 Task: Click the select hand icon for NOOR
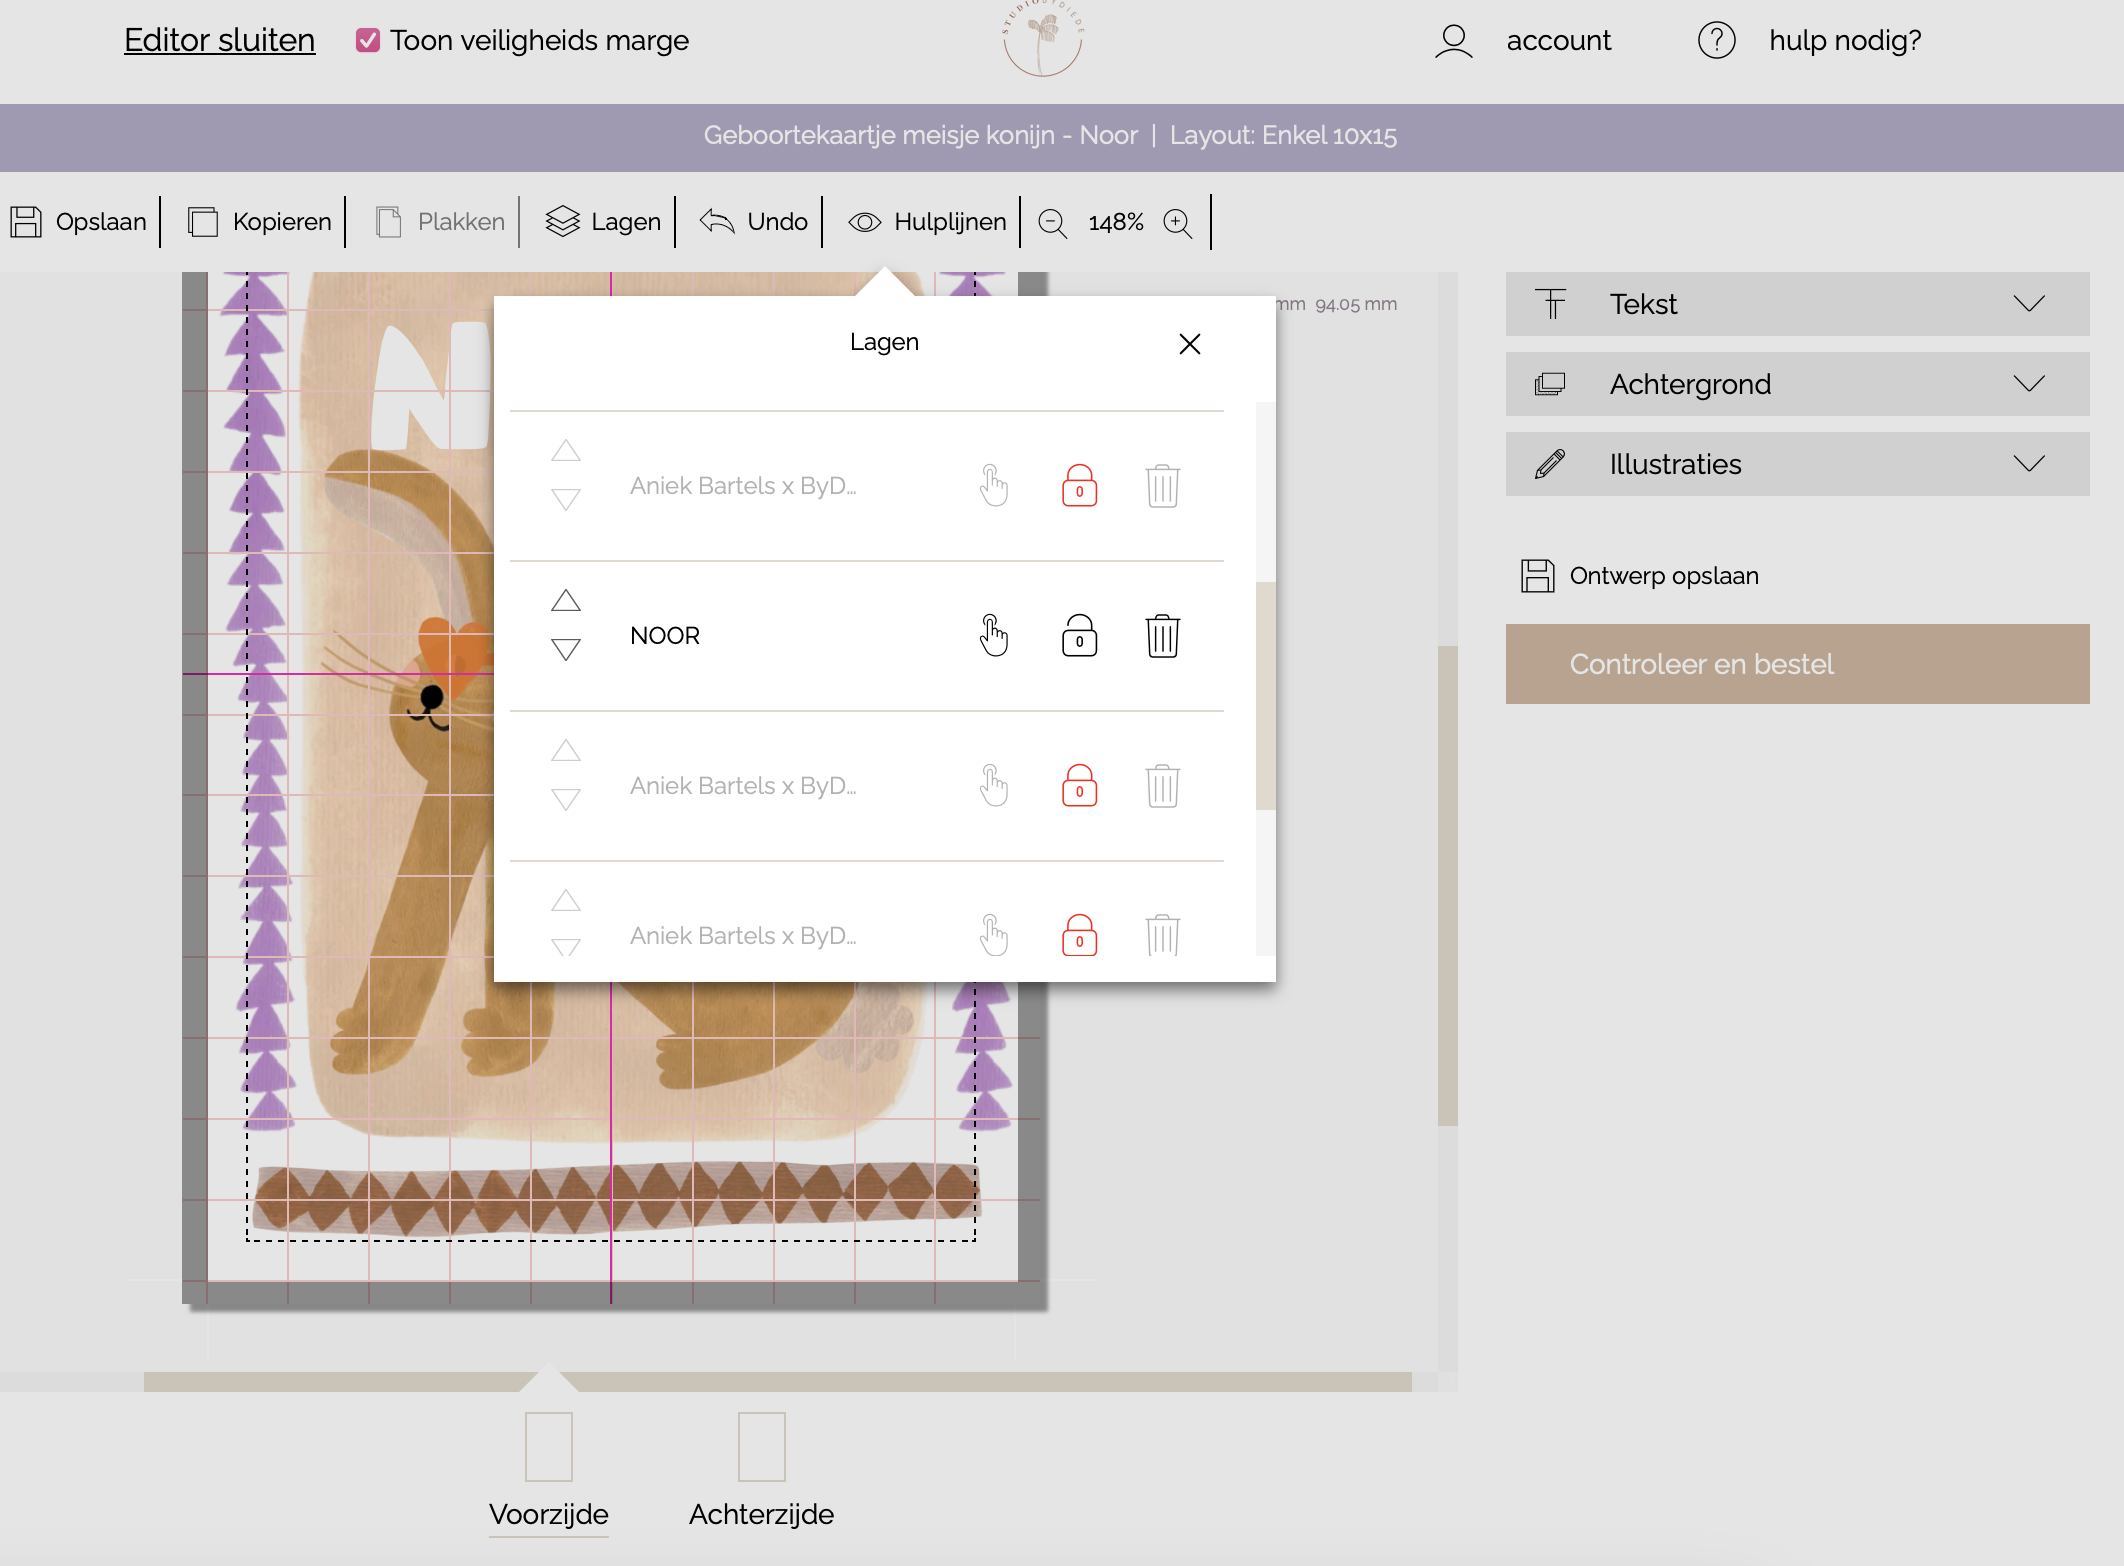[993, 636]
